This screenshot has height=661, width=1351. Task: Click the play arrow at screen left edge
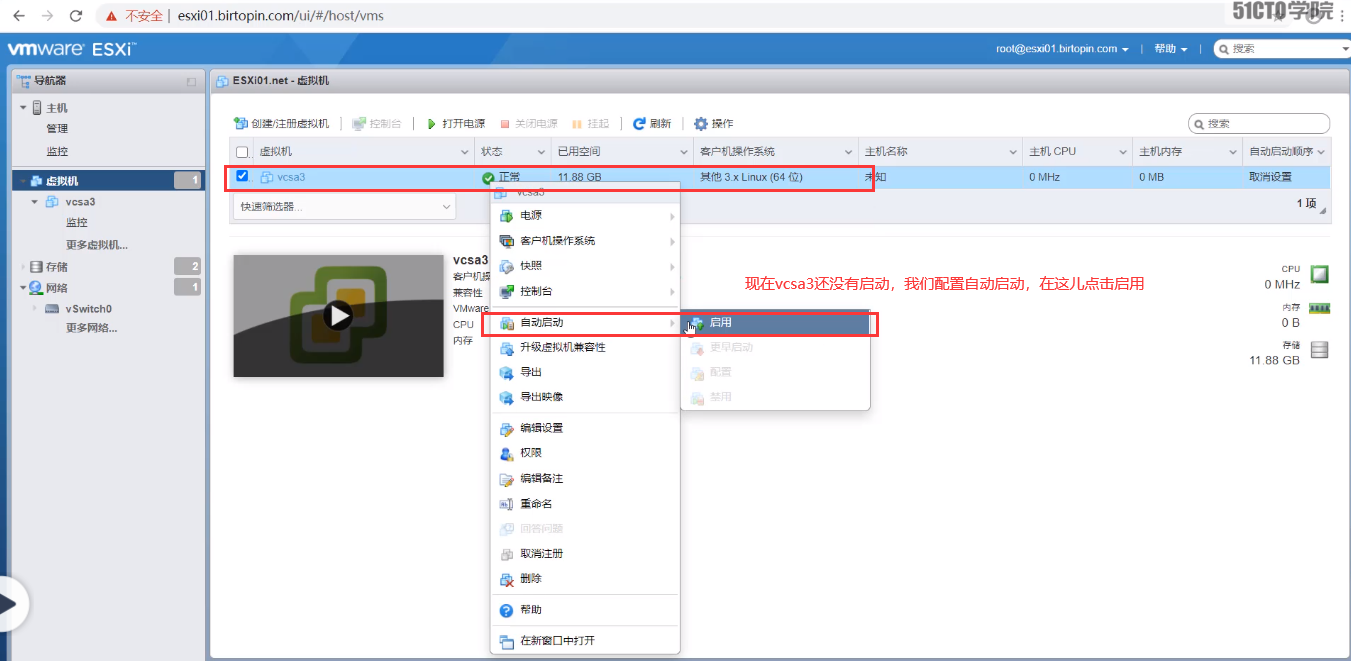point(10,604)
